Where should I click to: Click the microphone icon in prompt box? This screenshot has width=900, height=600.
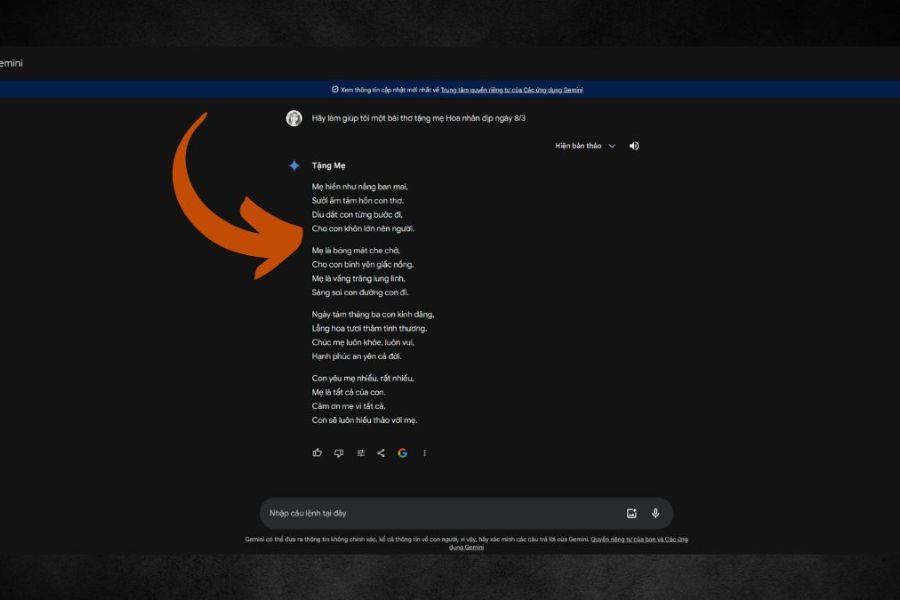(656, 513)
